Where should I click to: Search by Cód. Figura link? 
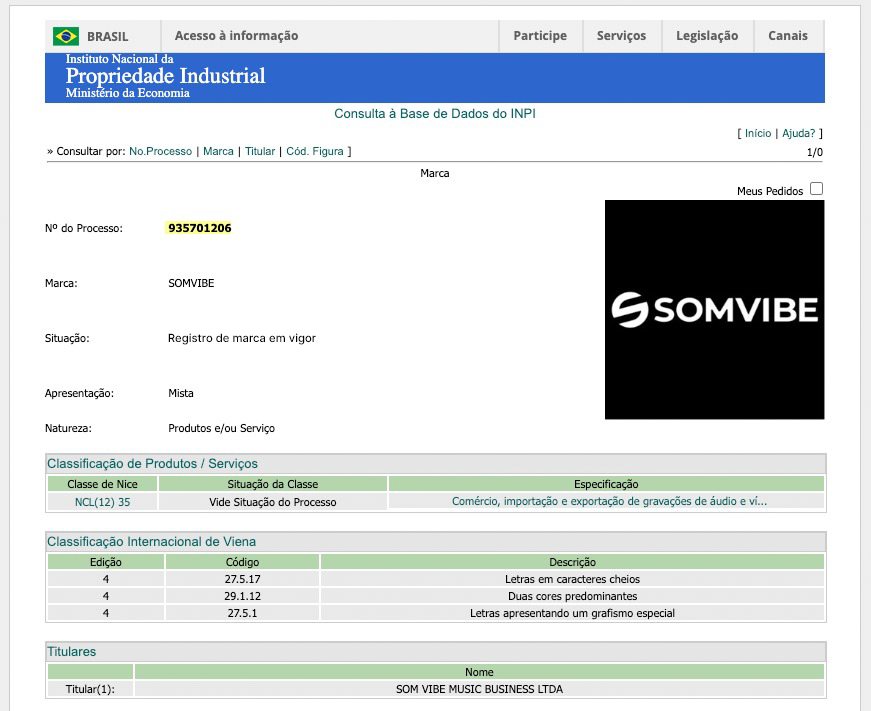tap(315, 151)
